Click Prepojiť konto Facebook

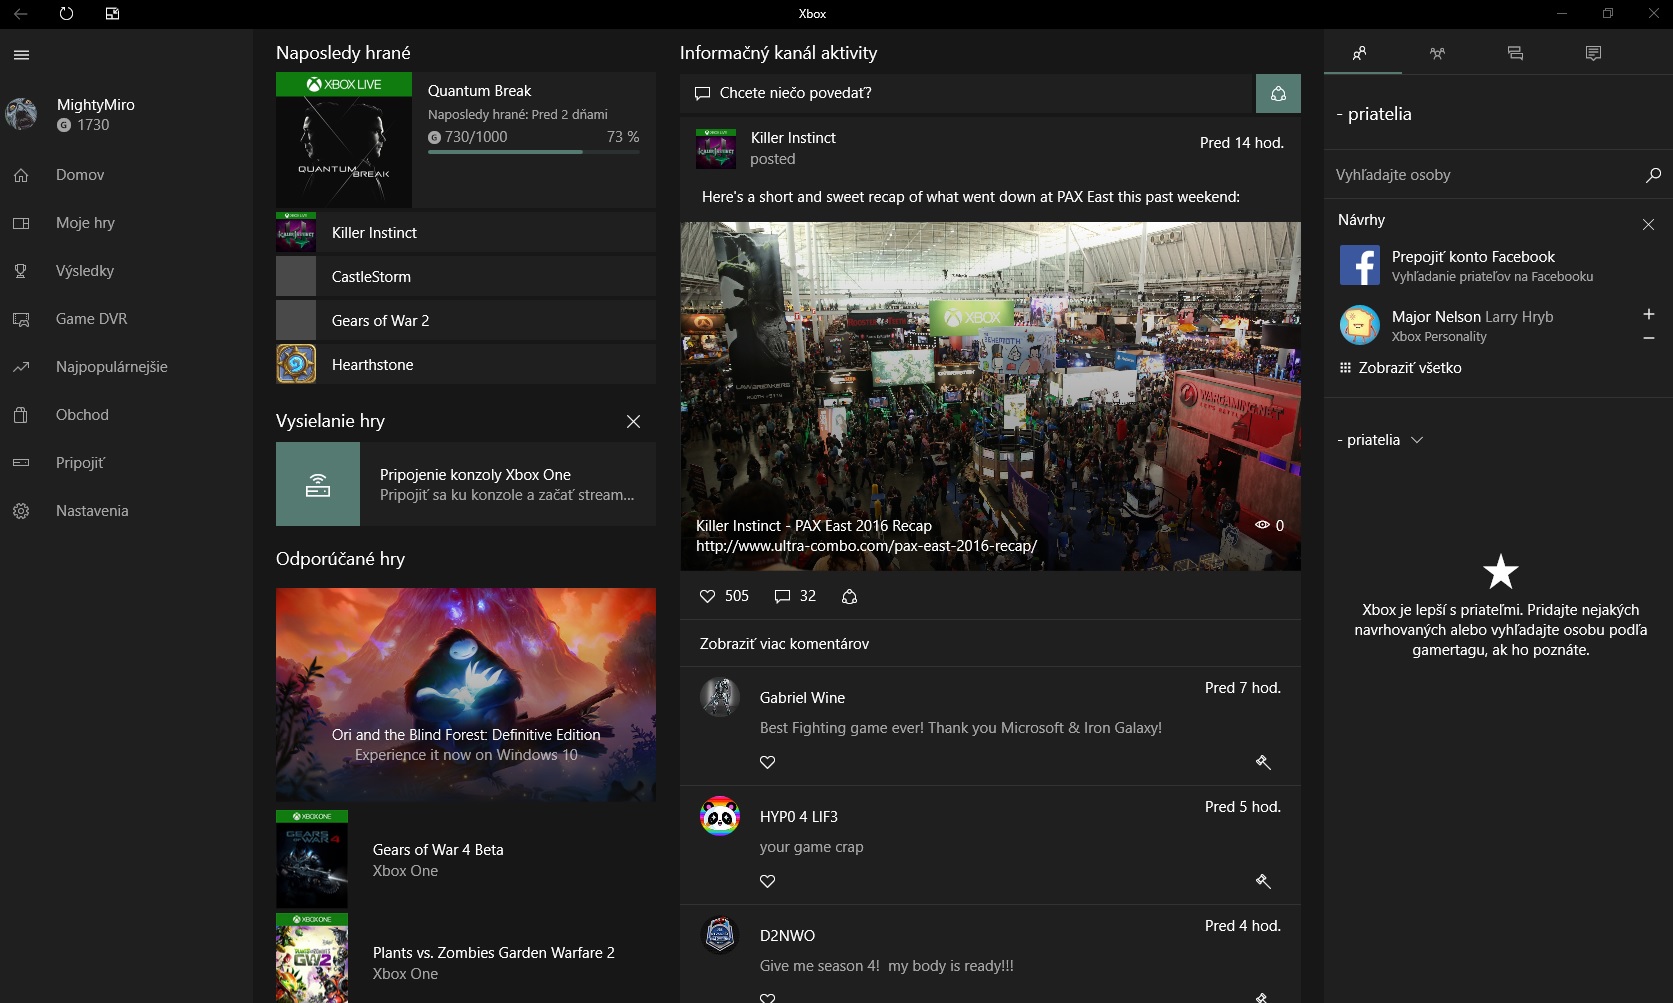1498,266
